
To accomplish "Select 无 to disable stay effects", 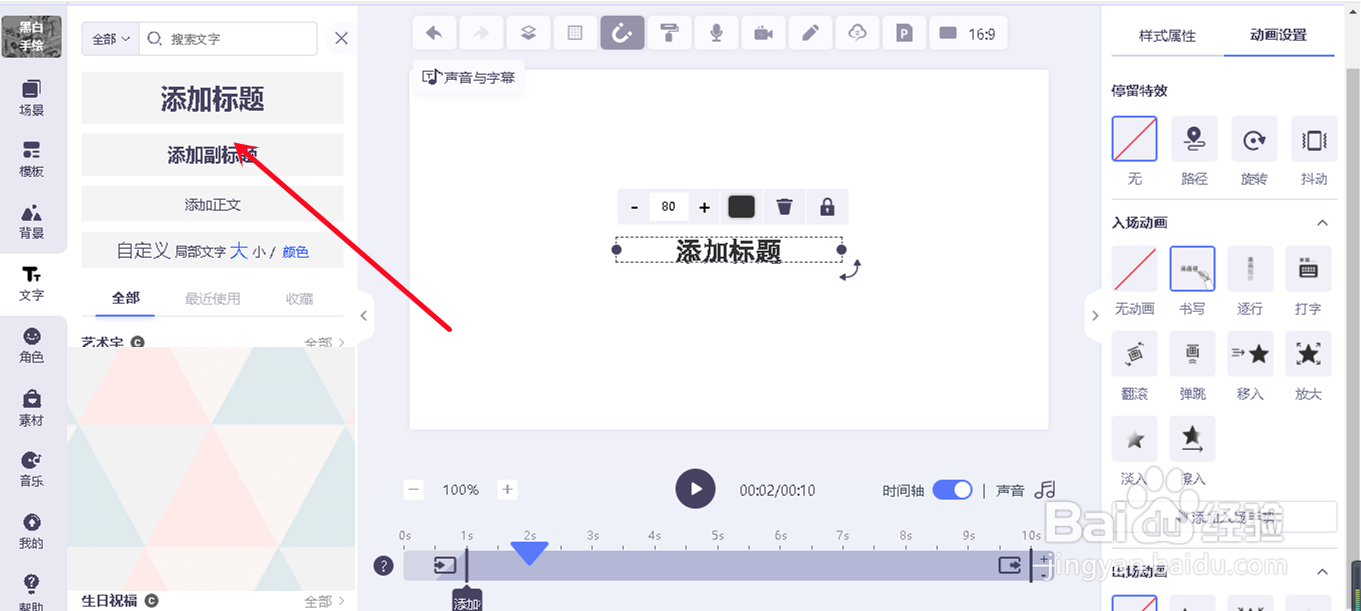I will tap(1134, 139).
